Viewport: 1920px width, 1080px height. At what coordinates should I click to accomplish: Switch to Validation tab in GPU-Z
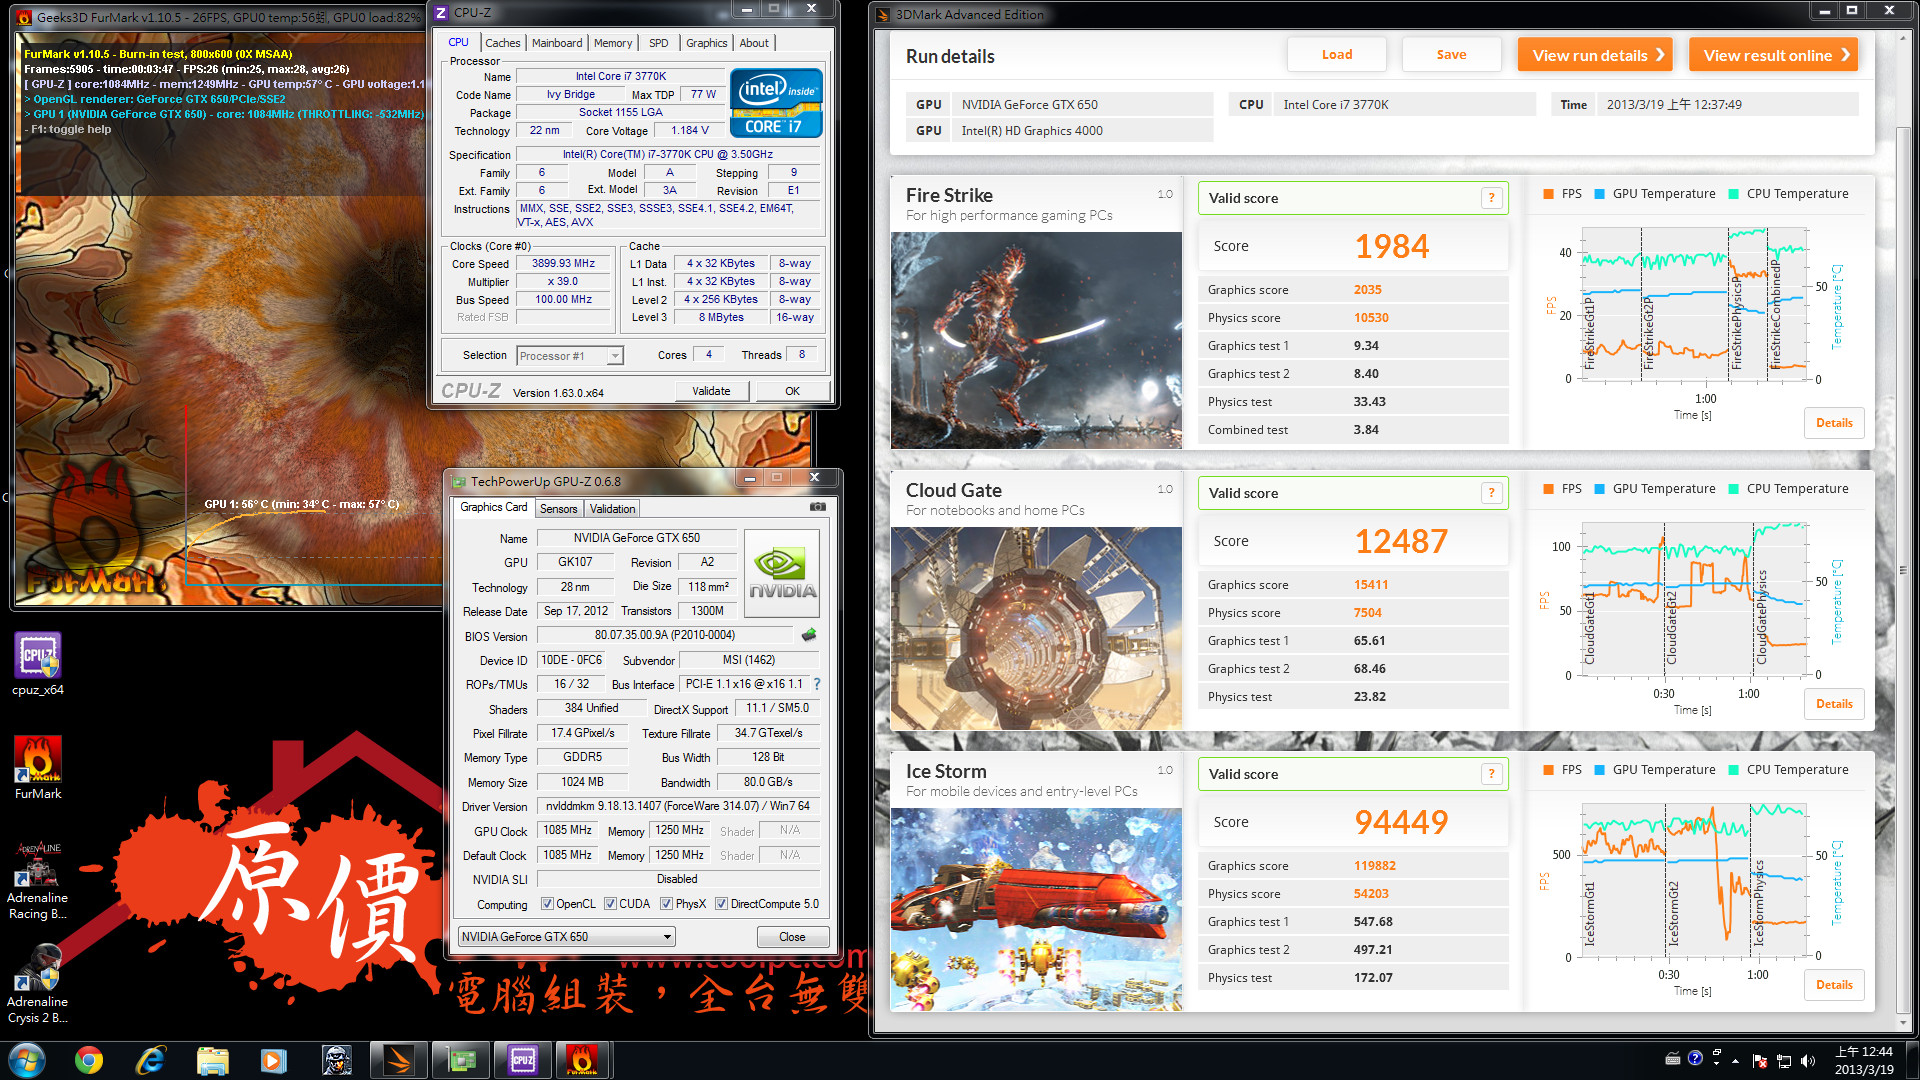click(612, 509)
